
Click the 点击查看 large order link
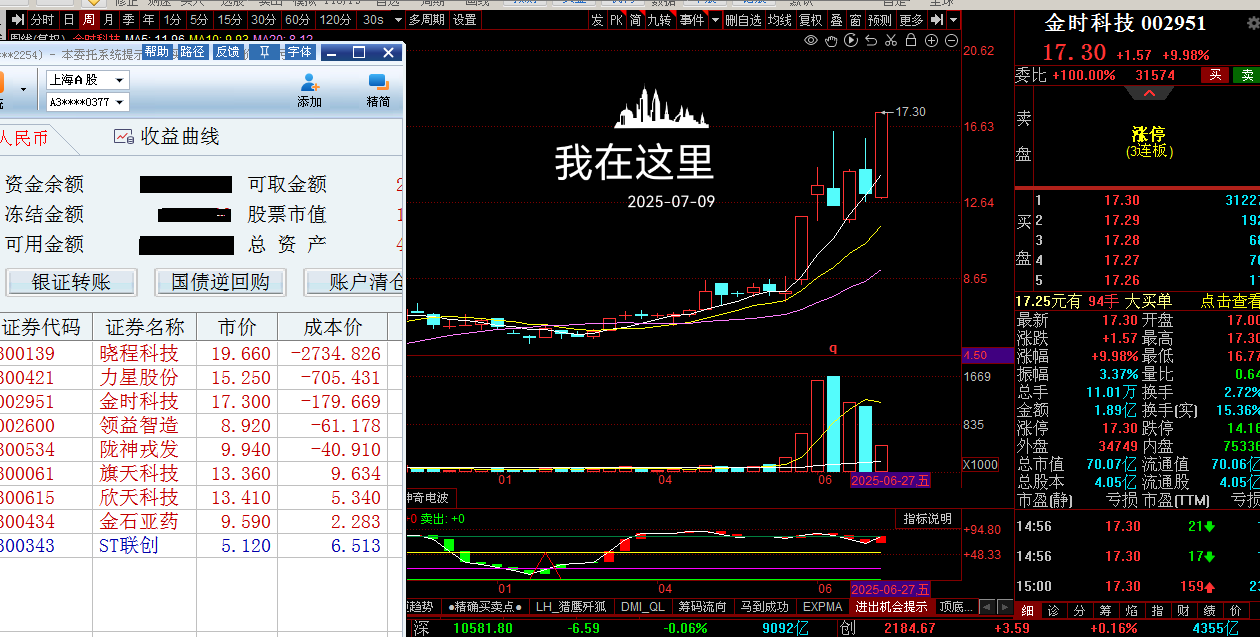click(1230, 301)
